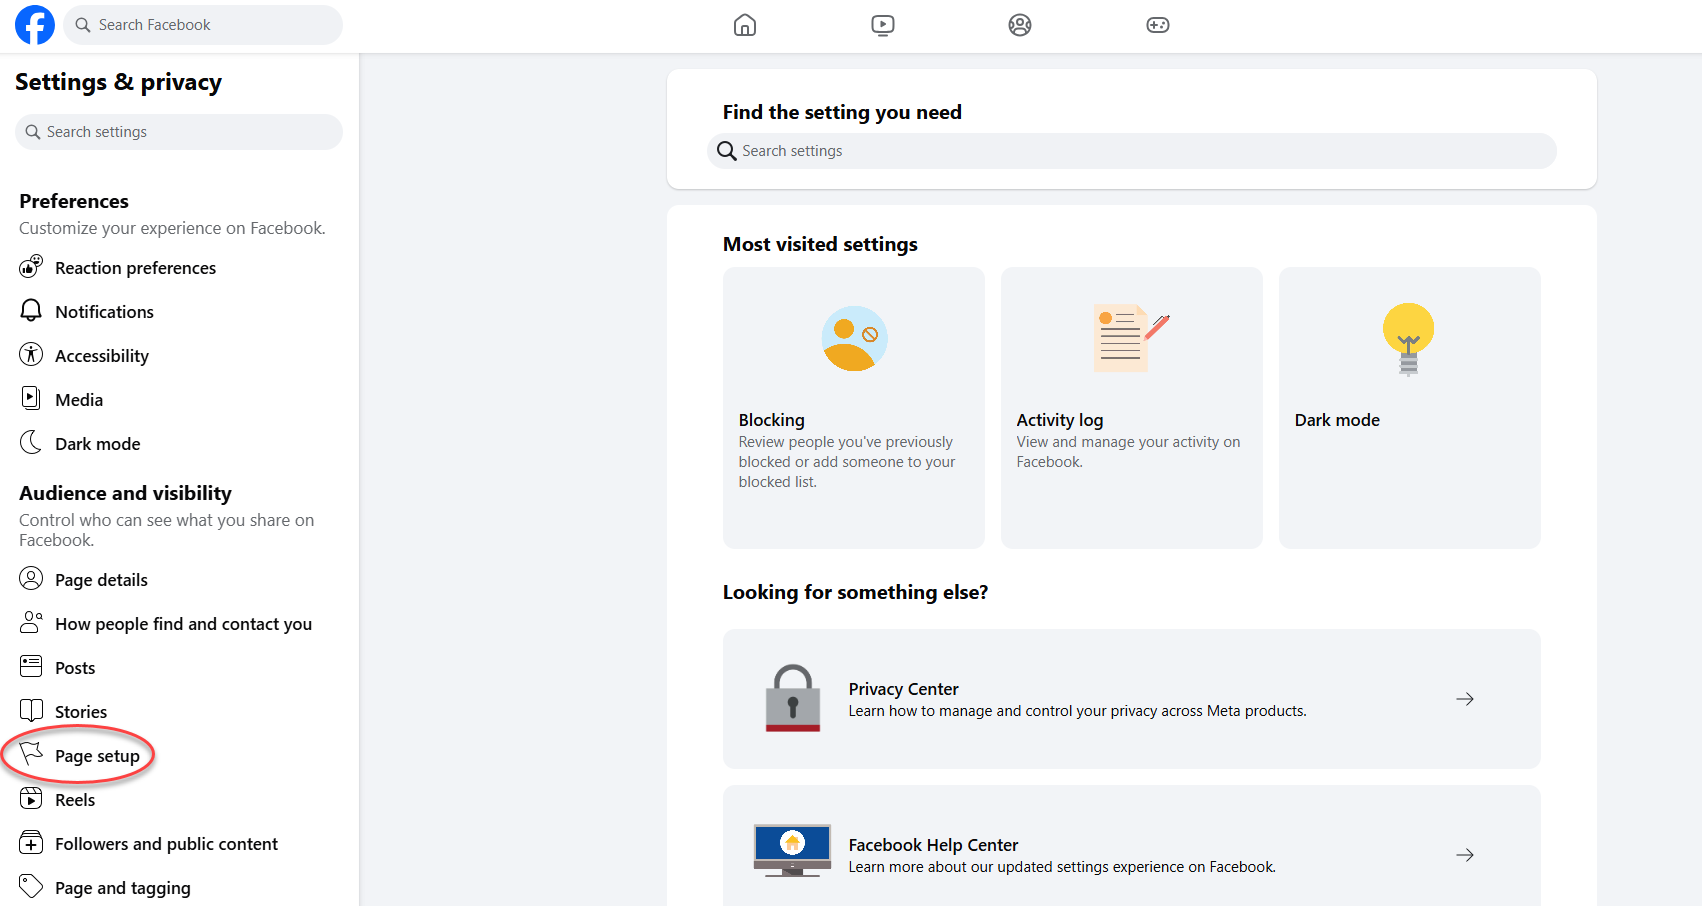Screen dimensions: 1702x906
Task: Click the Posts list icon
Action: pyautogui.click(x=31, y=666)
